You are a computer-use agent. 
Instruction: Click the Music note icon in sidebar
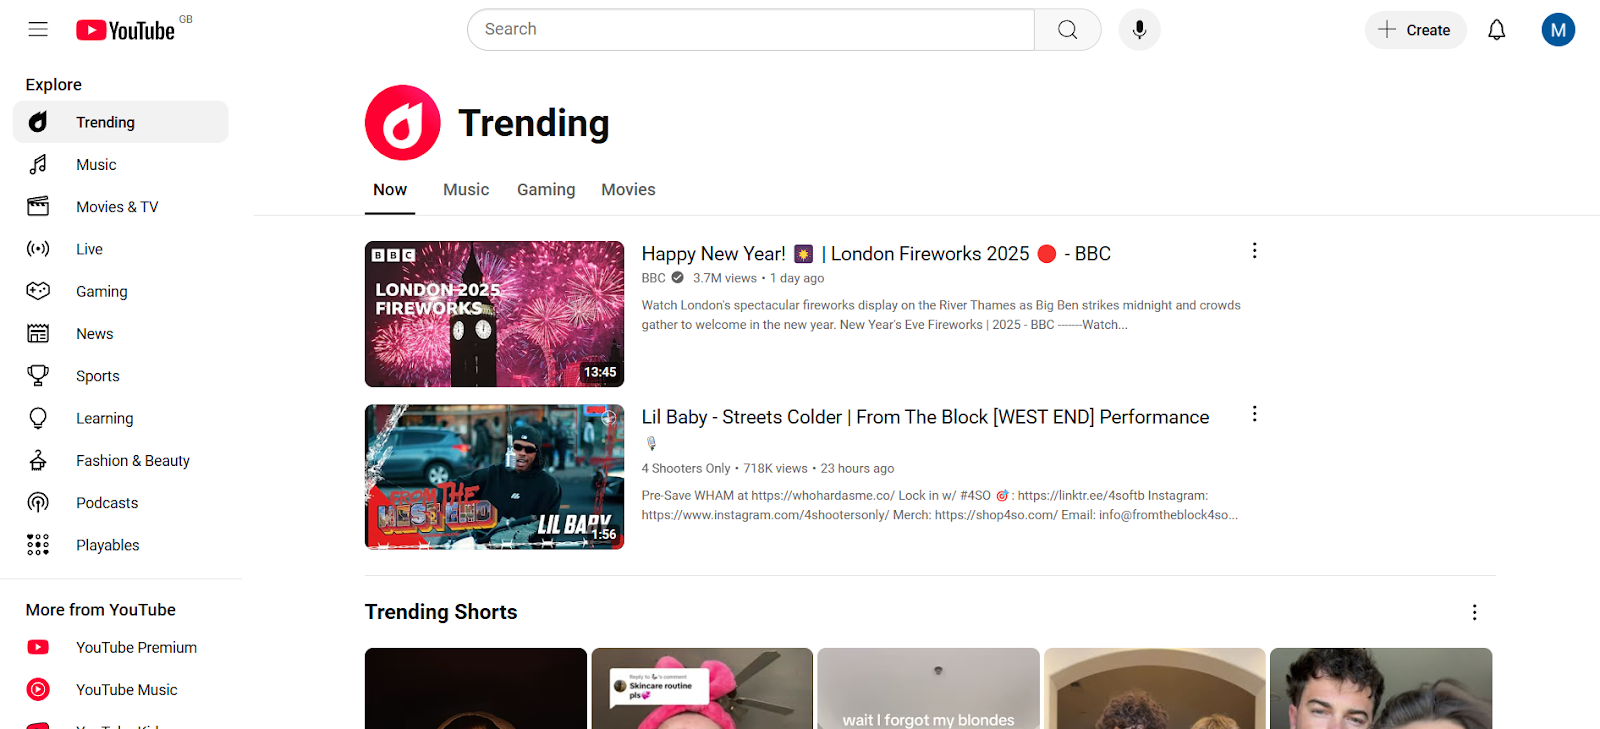pos(38,164)
